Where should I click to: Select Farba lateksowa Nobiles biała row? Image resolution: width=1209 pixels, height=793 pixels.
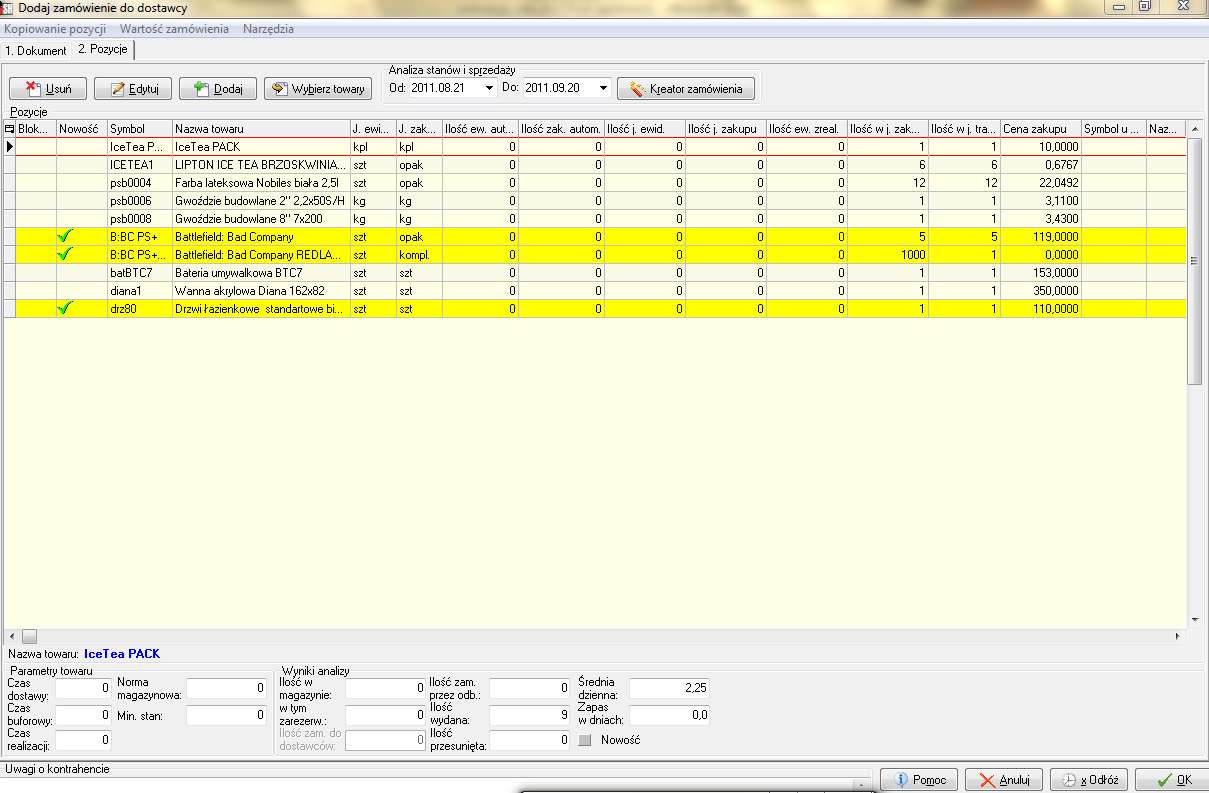(x=594, y=183)
